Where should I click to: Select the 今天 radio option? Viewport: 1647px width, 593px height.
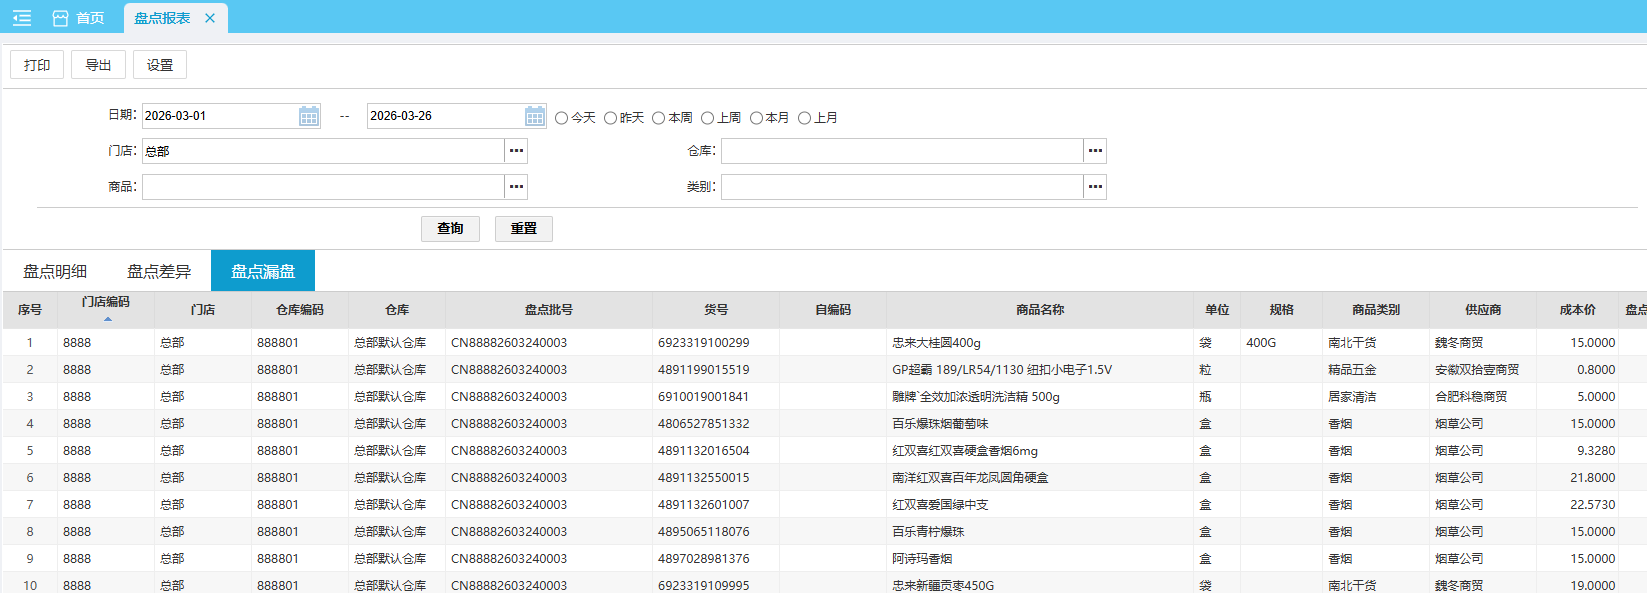pos(562,118)
